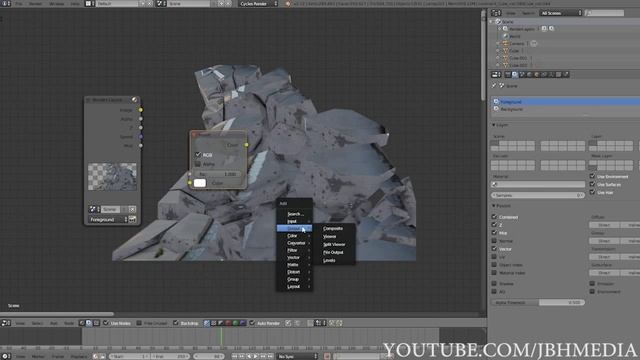Open the Filter entry in Add menu
640x360 pixels.
[294, 250]
